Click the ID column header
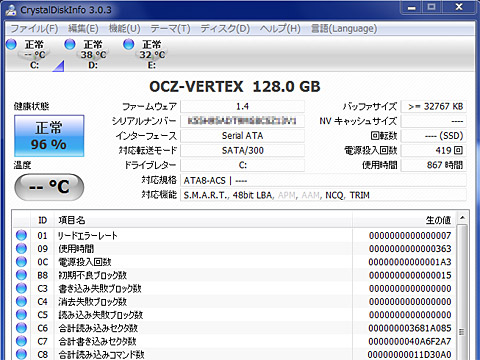480x360 pixels. point(42,220)
